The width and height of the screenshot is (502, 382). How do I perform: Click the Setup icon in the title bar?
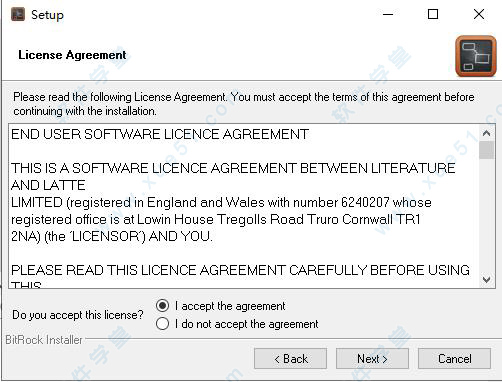(x=18, y=14)
